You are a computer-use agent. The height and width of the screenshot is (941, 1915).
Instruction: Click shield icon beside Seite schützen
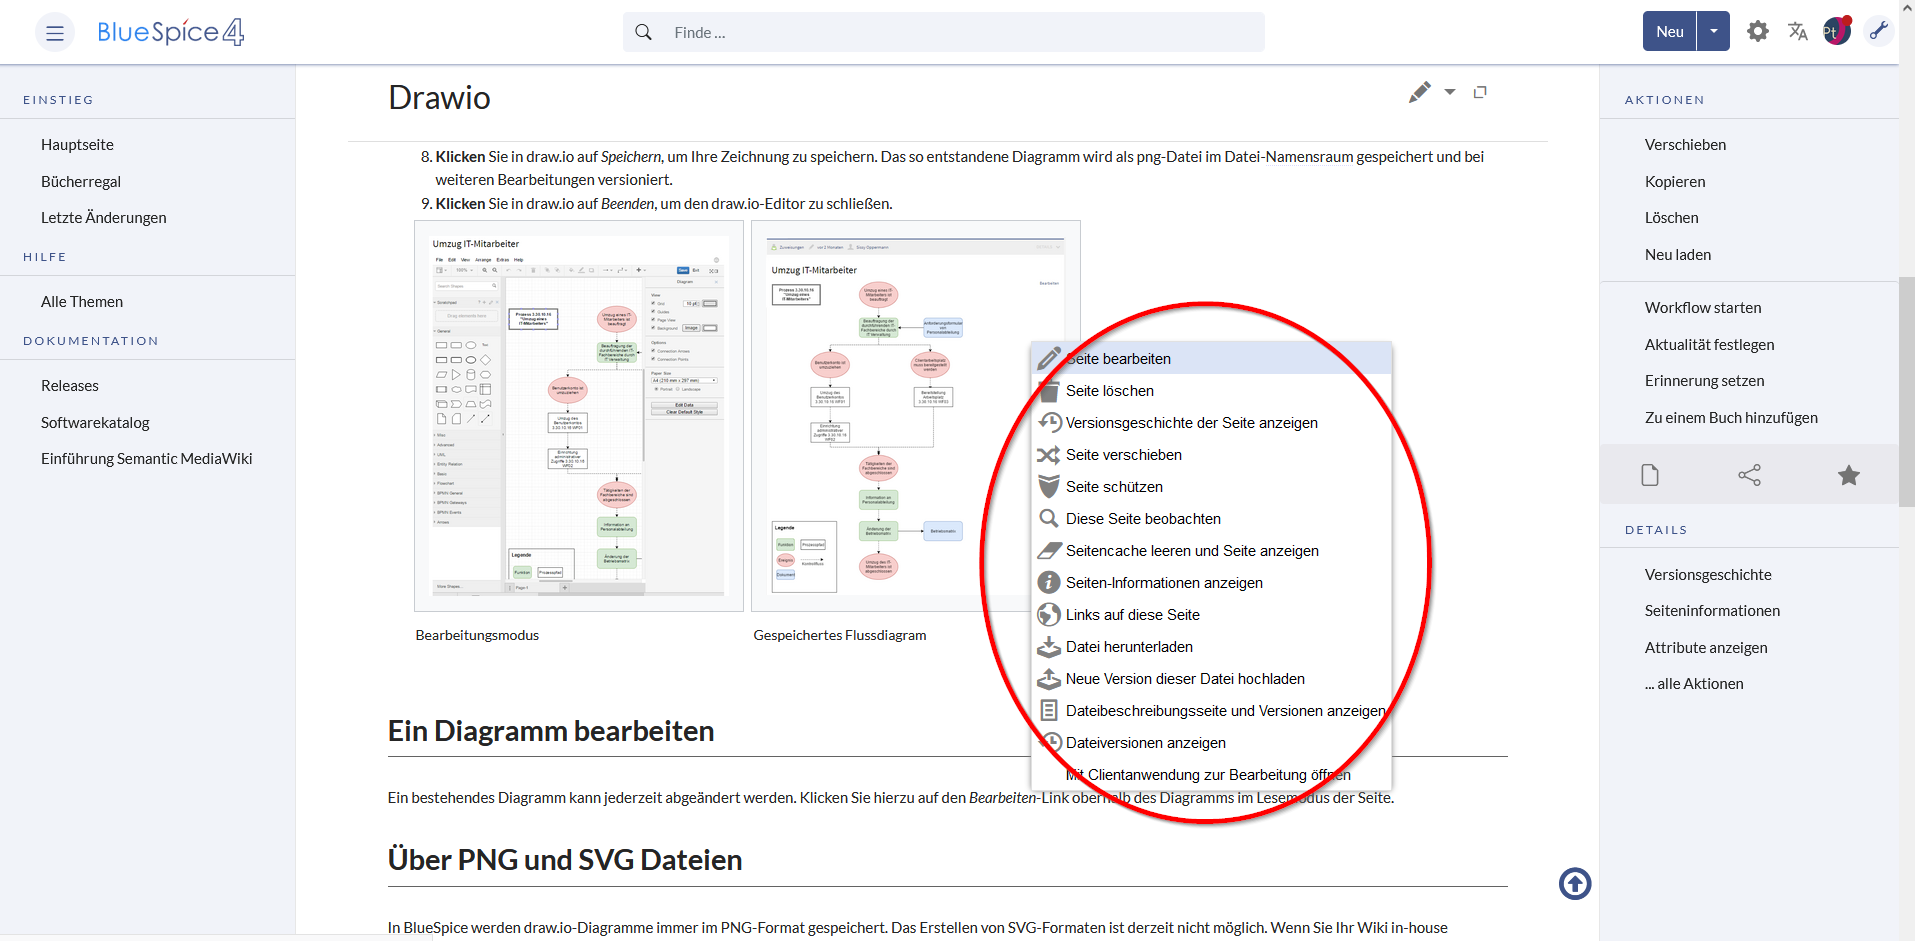pyautogui.click(x=1049, y=487)
